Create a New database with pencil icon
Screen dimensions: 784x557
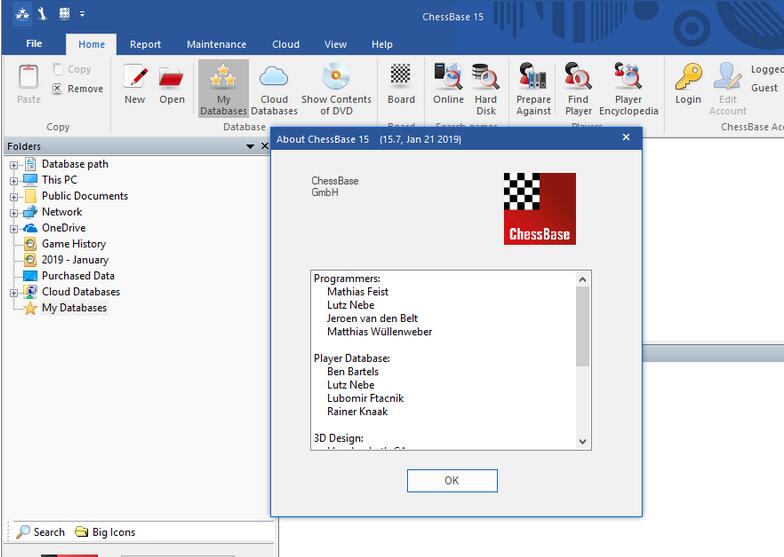coord(136,76)
